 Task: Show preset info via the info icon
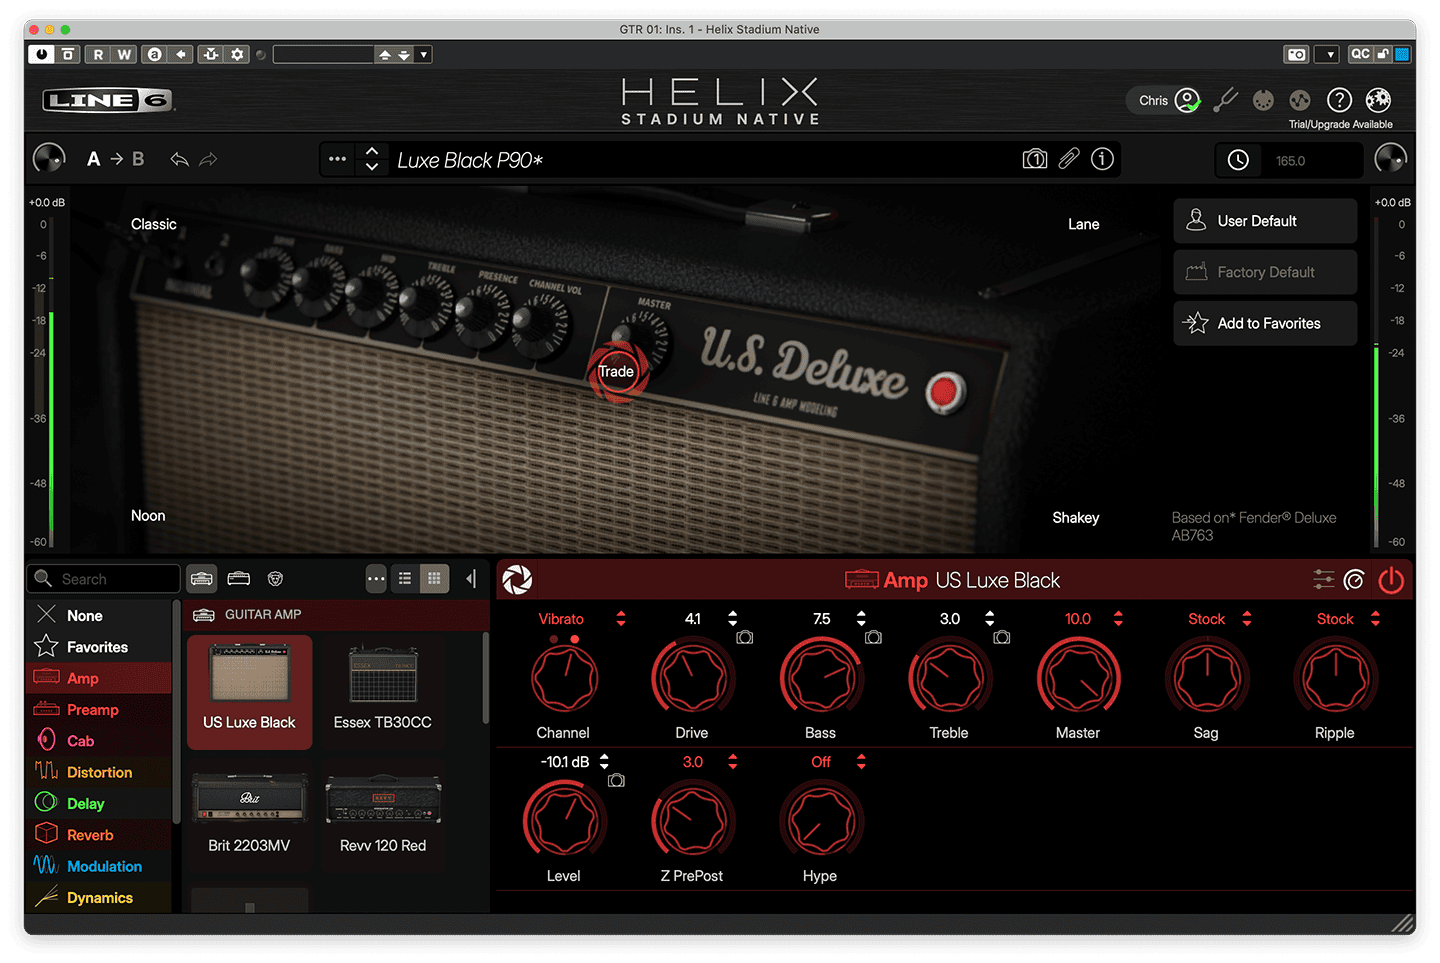1102,159
